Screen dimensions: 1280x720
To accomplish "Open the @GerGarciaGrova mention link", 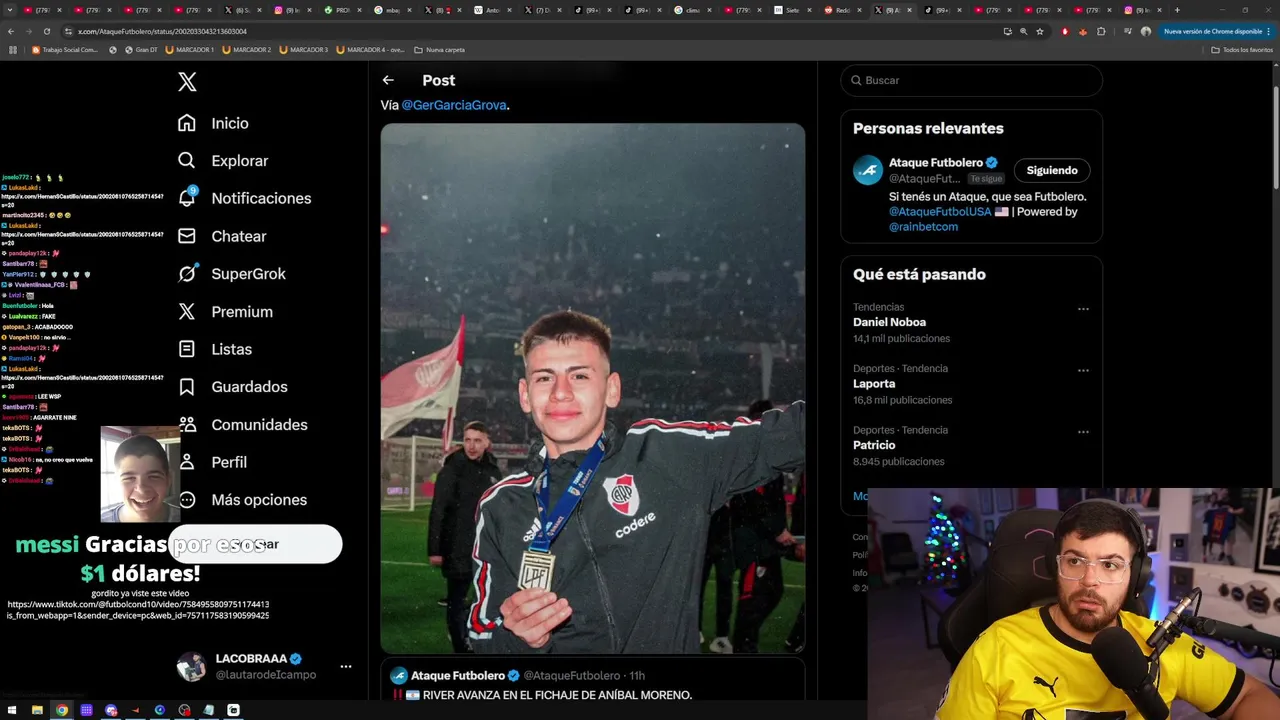I will tap(454, 105).
